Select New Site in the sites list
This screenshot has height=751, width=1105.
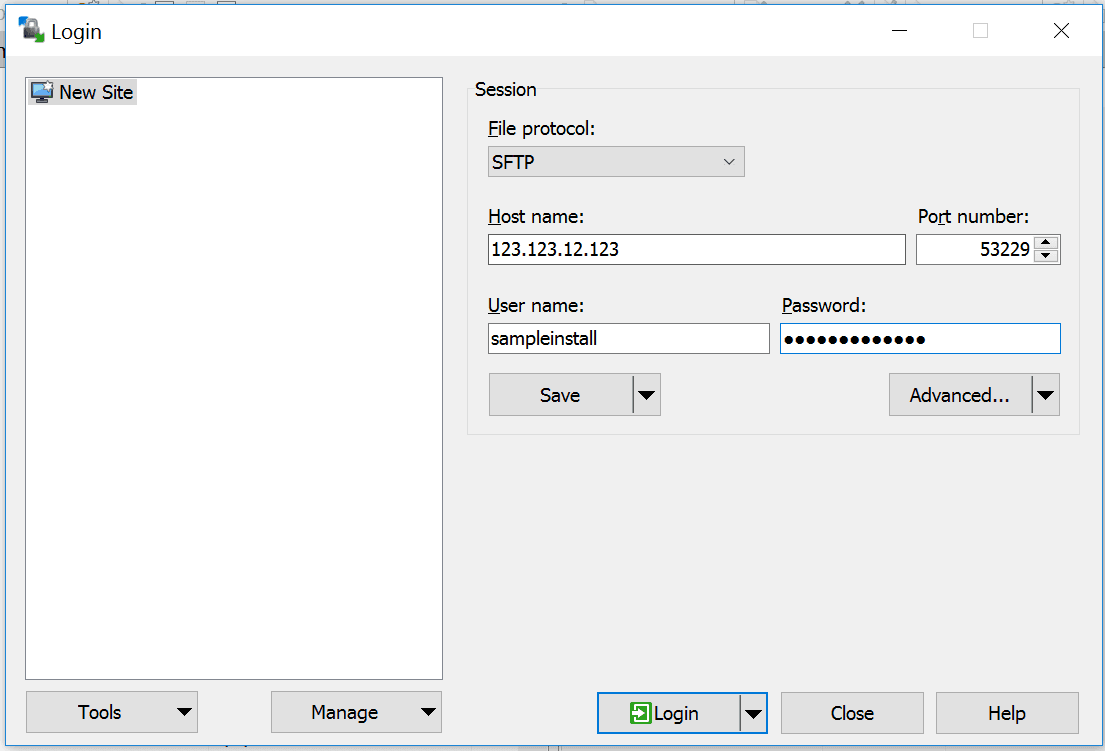(x=96, y=92)
